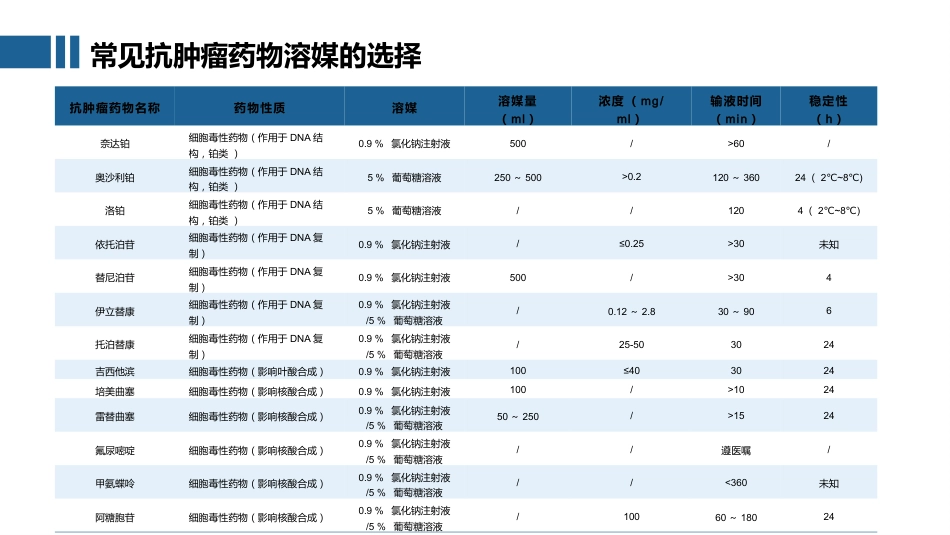Click solvent amount 500 in 替尼泊苷 row

[517, 277]
